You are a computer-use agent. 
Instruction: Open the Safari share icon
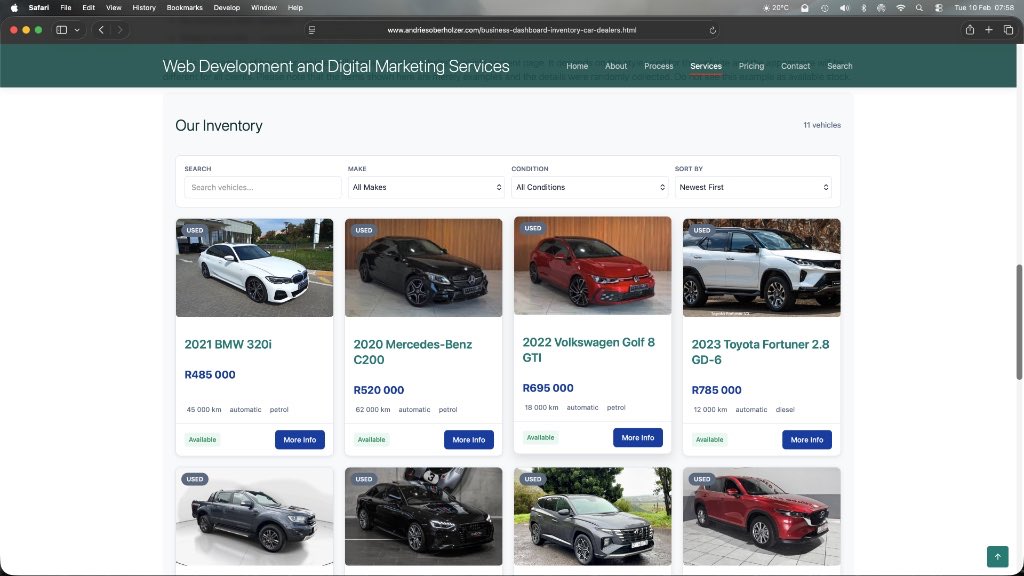point(969,29)
